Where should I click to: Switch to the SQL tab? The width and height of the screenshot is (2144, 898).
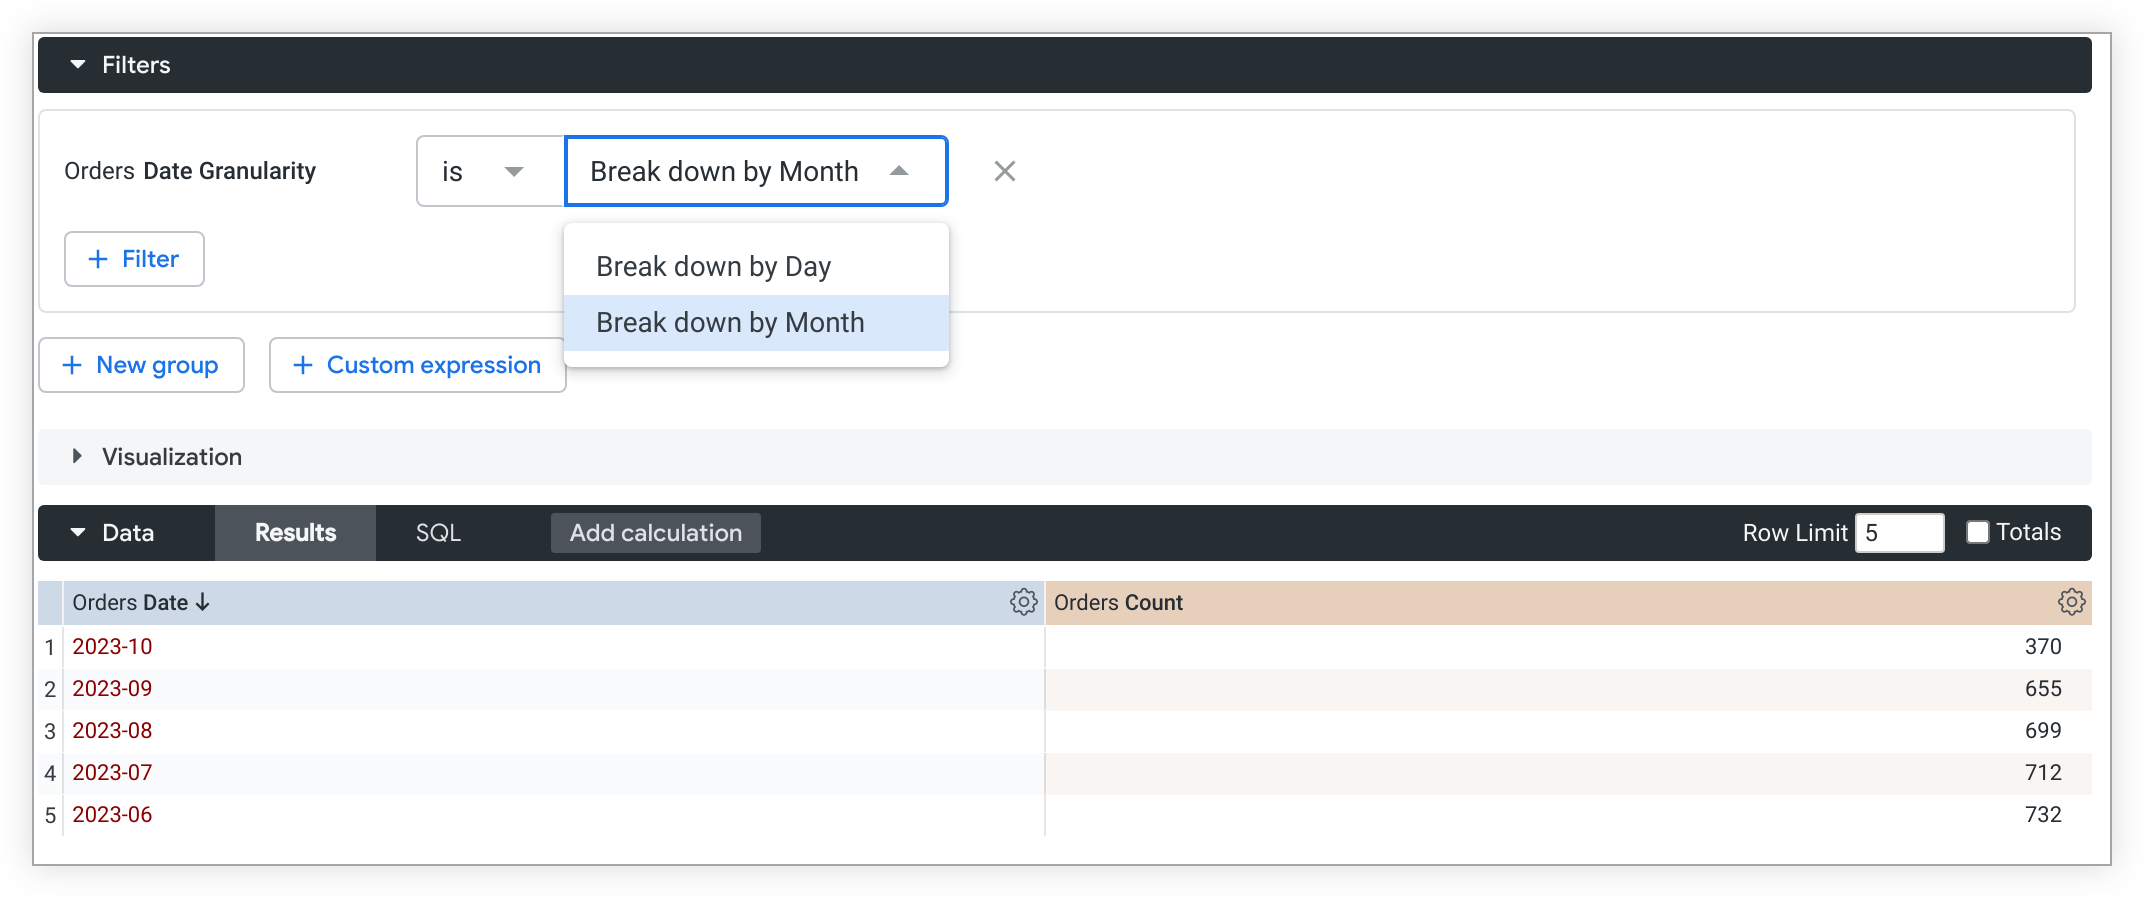(x=438, y=533)
